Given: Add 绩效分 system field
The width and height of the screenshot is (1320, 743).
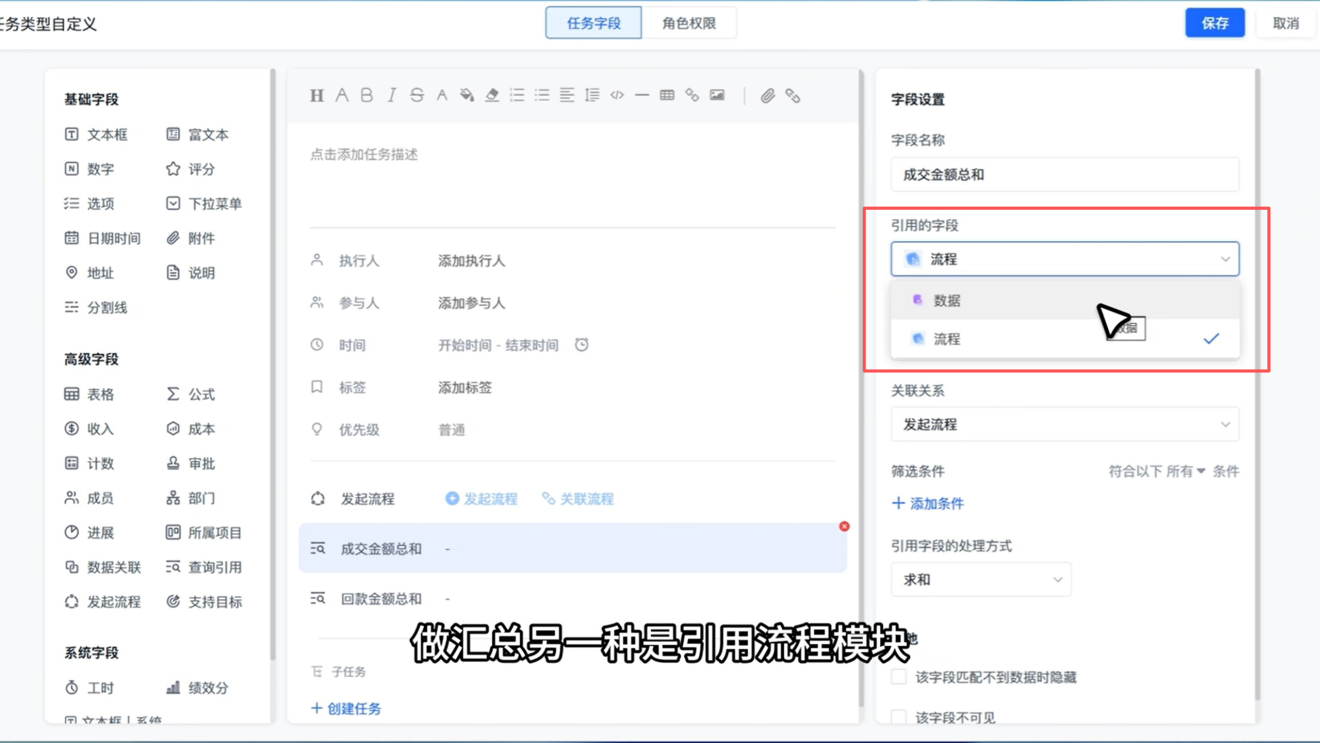Looking at the screenshot, I should (x=198, y=688).
